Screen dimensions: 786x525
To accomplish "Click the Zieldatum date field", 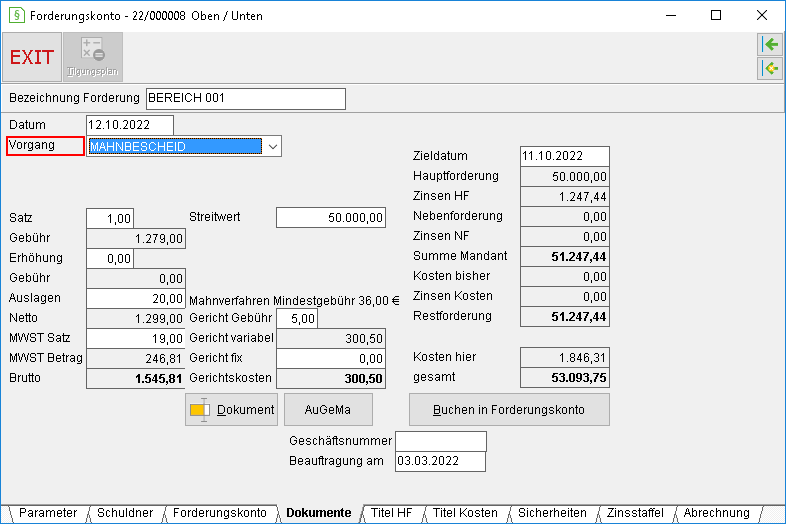I will (564, 156).
